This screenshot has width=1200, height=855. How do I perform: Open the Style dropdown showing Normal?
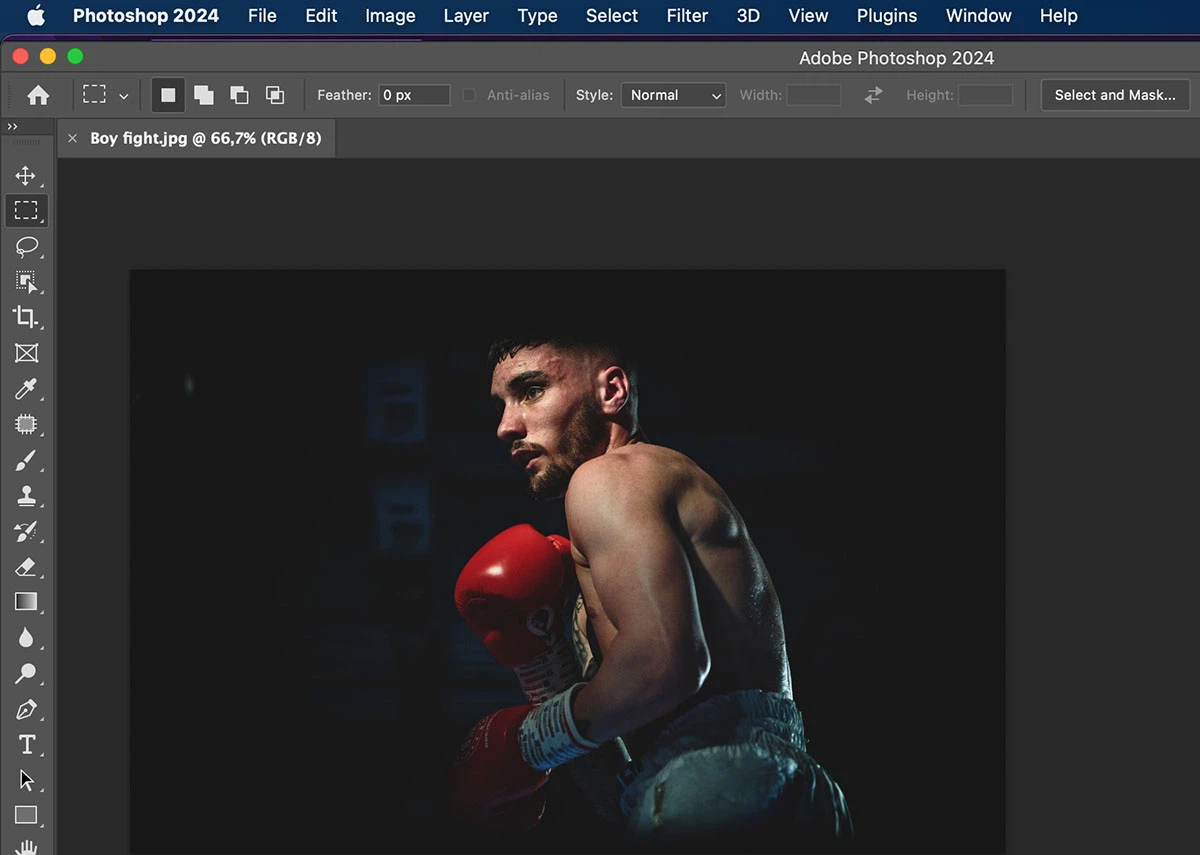(673, 95)
